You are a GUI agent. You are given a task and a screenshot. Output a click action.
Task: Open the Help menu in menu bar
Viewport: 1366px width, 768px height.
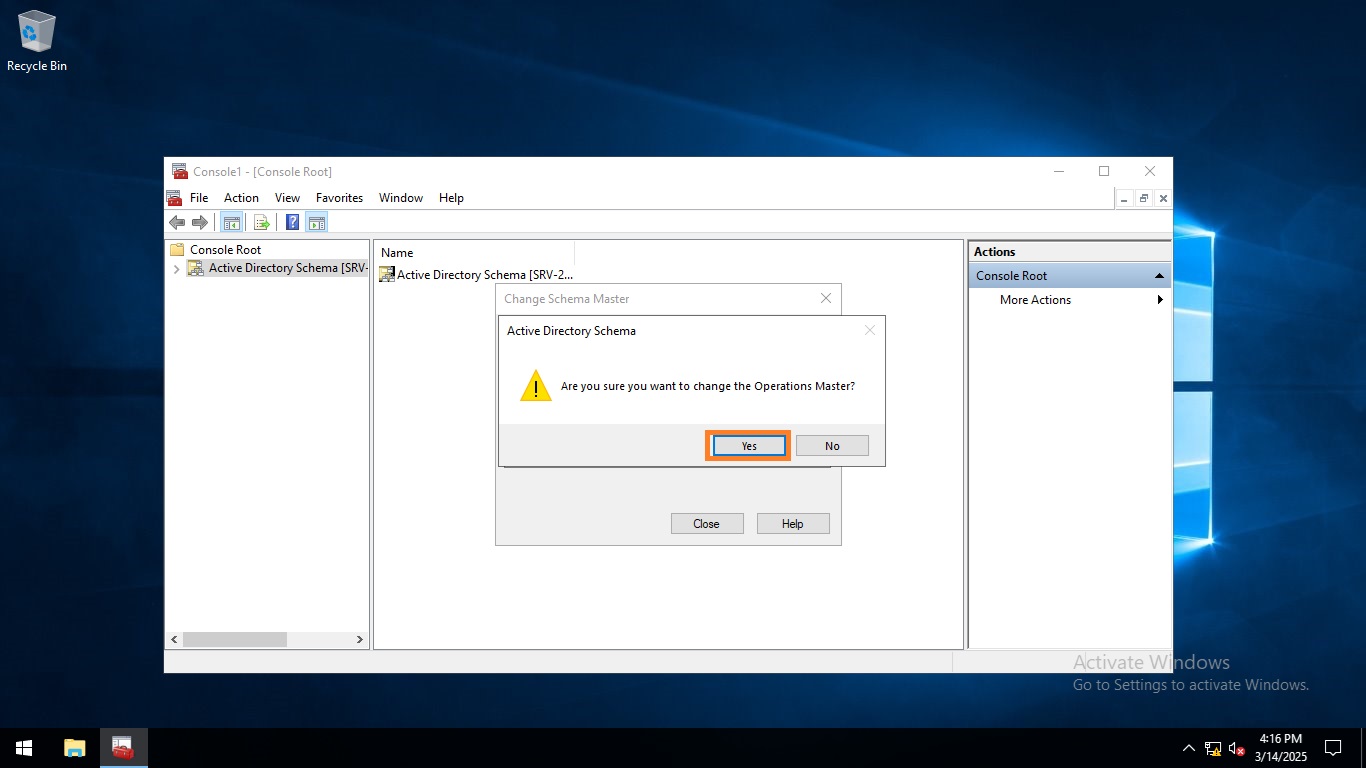pos(451,198)
